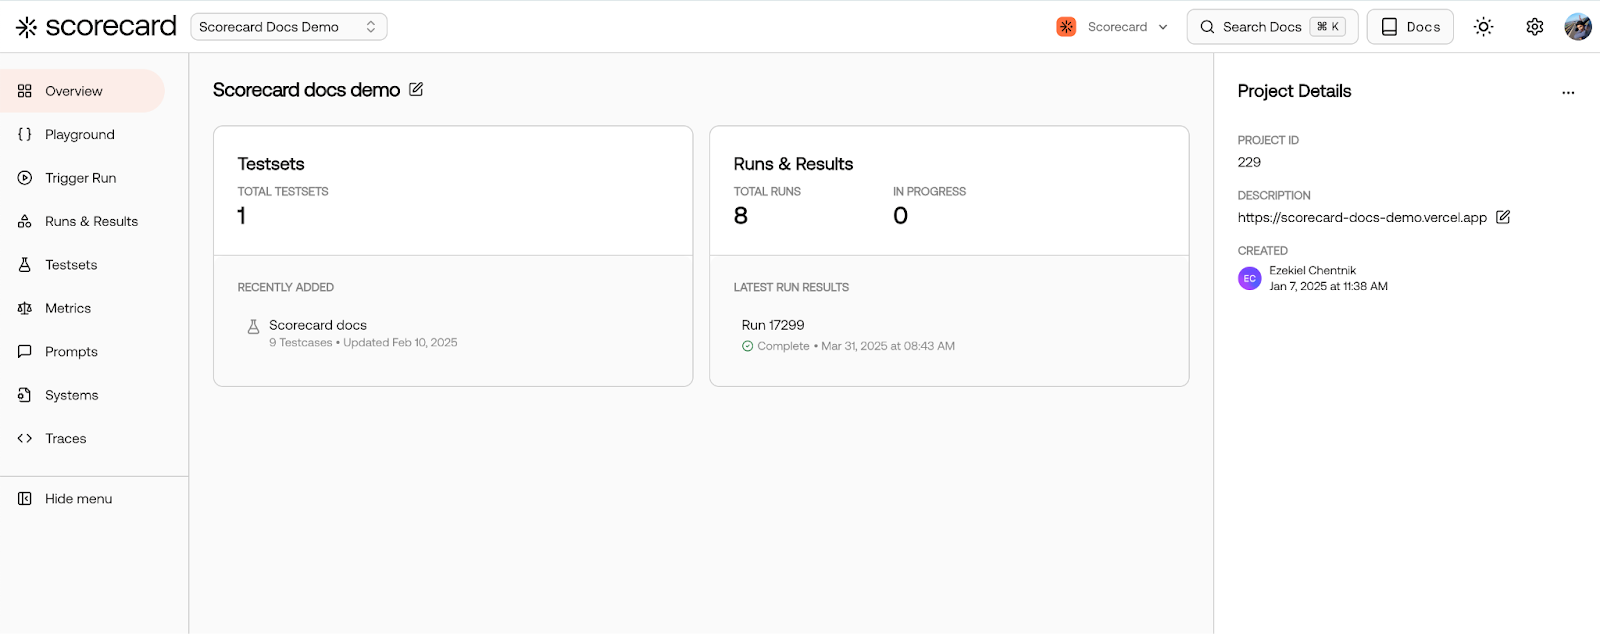
Task: Click '9 Testcases • Updated Feb 10, 2025' text
Action: coord(363,342)
